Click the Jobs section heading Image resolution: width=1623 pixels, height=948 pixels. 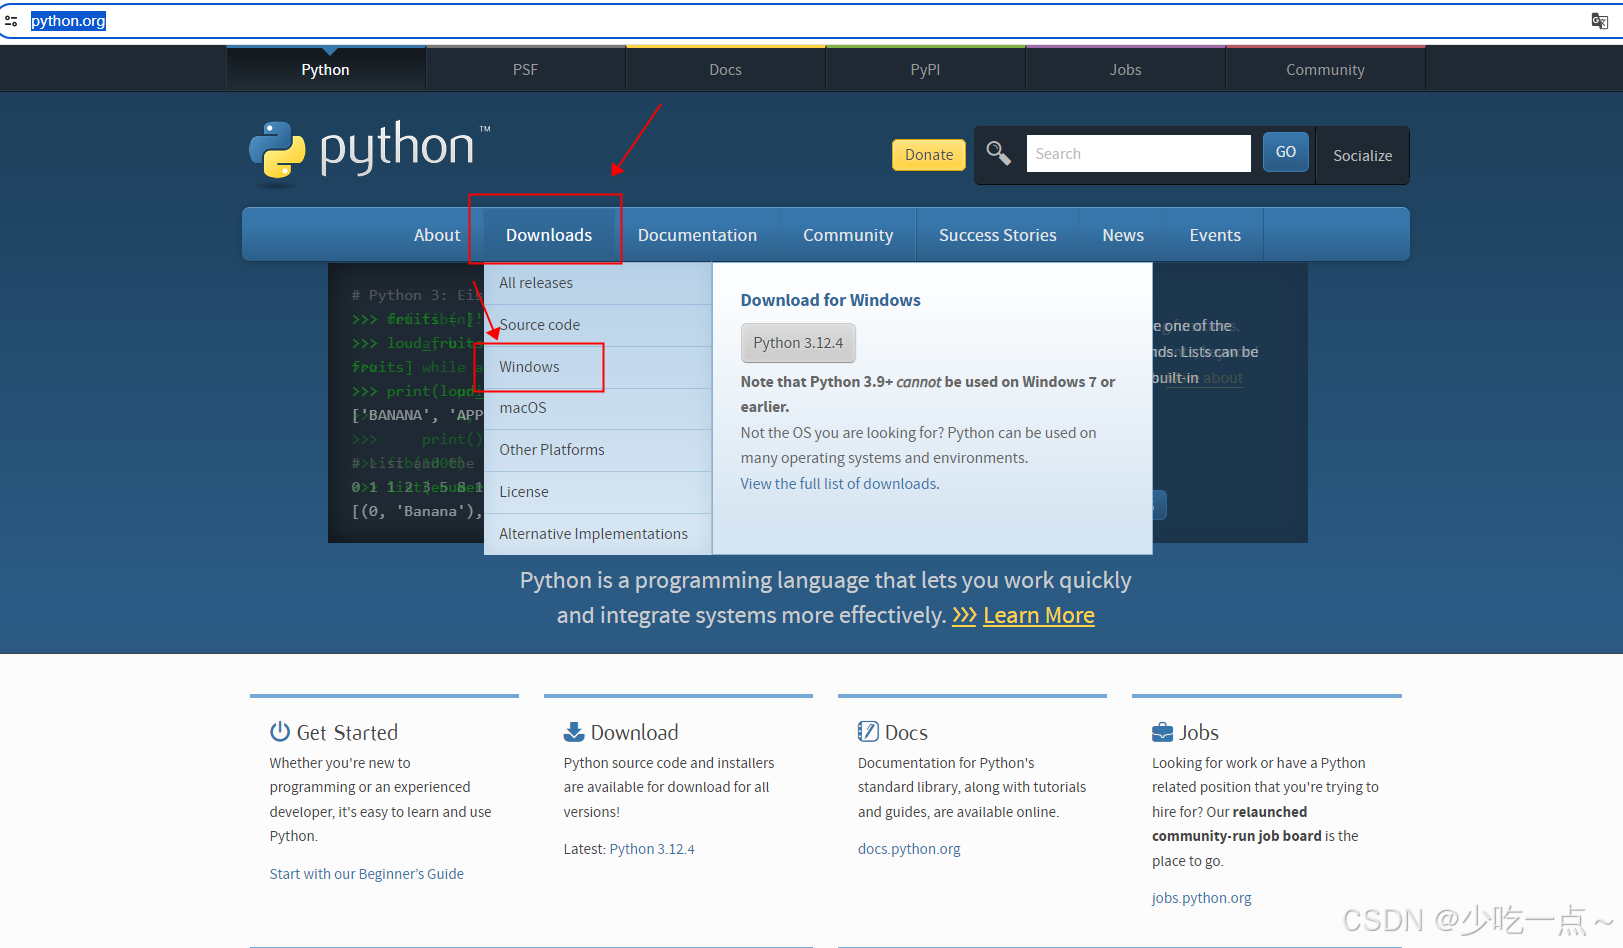click(x=1199, y=733)
